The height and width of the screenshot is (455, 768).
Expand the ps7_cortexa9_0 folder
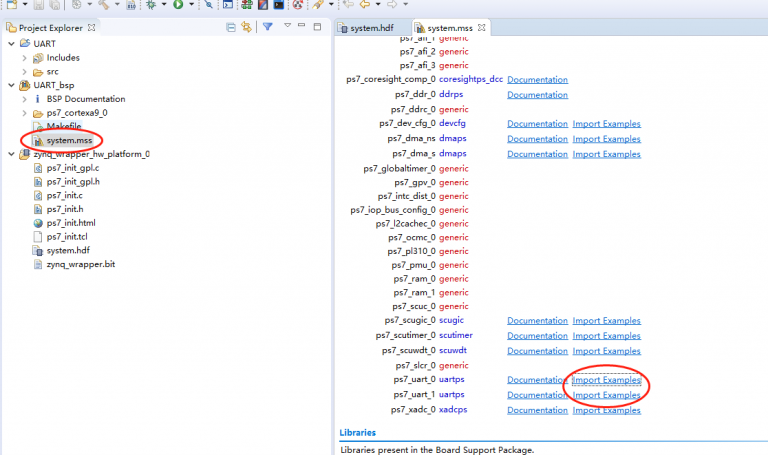(25, 113)
